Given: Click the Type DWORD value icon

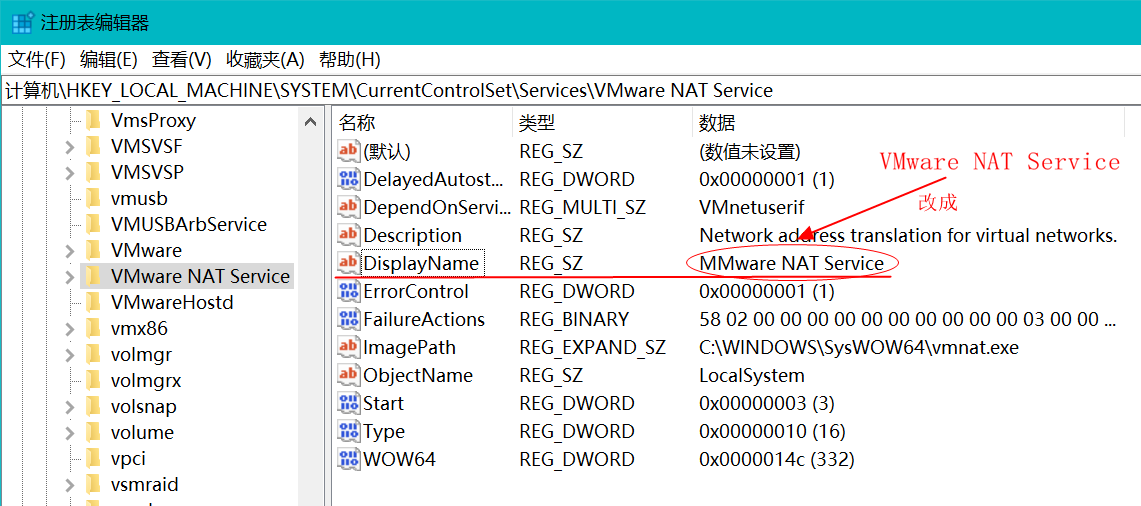Looking at the screenshot, I should pos(349,431).
